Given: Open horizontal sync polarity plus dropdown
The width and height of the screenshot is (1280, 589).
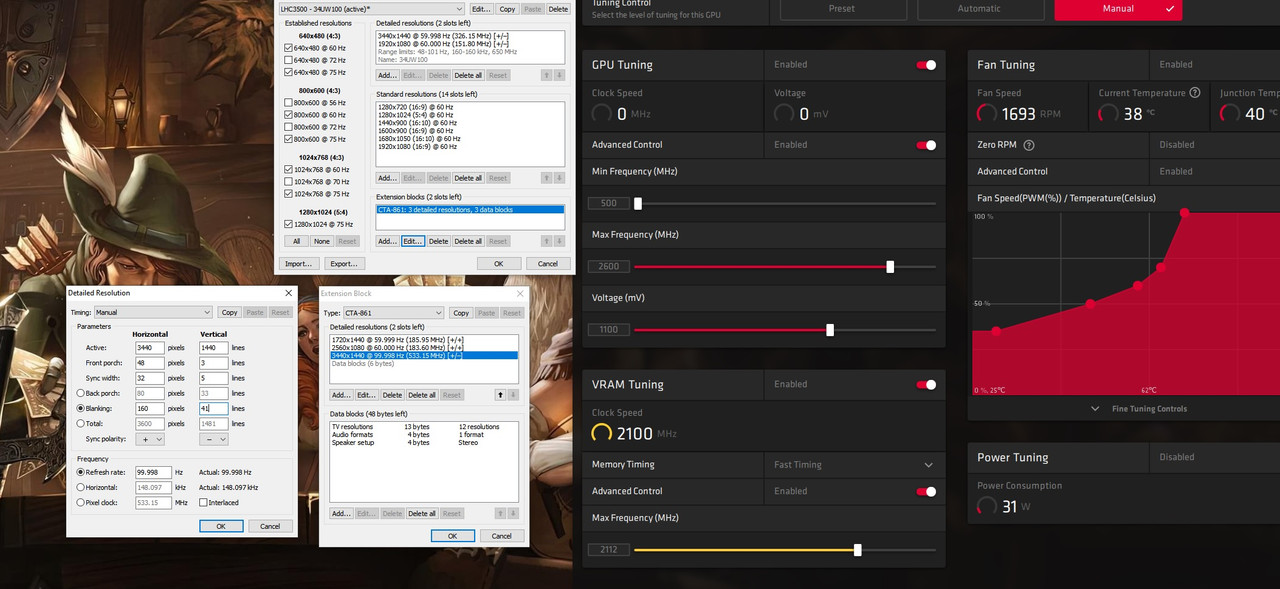Looking at the screenshot, I should (150, 439).
